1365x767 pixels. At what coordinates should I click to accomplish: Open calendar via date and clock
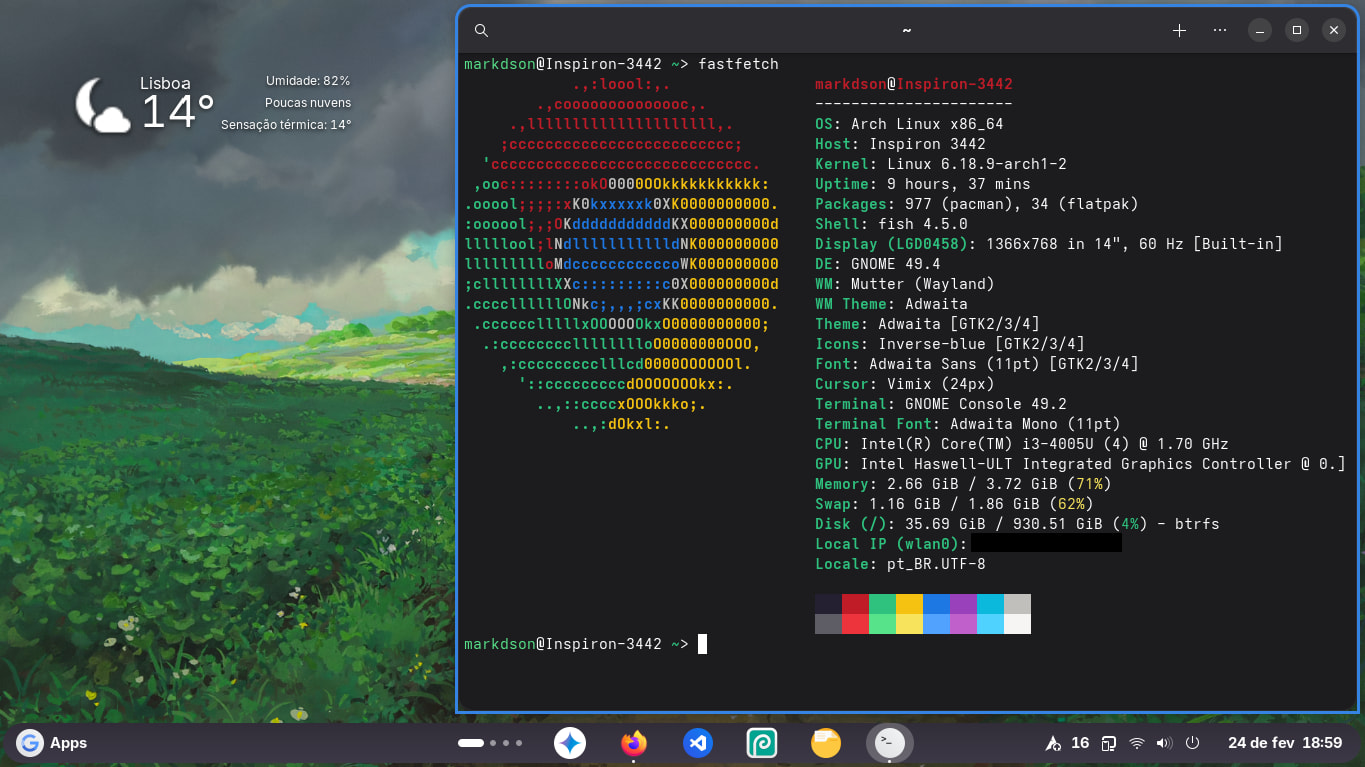click(1284, 743)
